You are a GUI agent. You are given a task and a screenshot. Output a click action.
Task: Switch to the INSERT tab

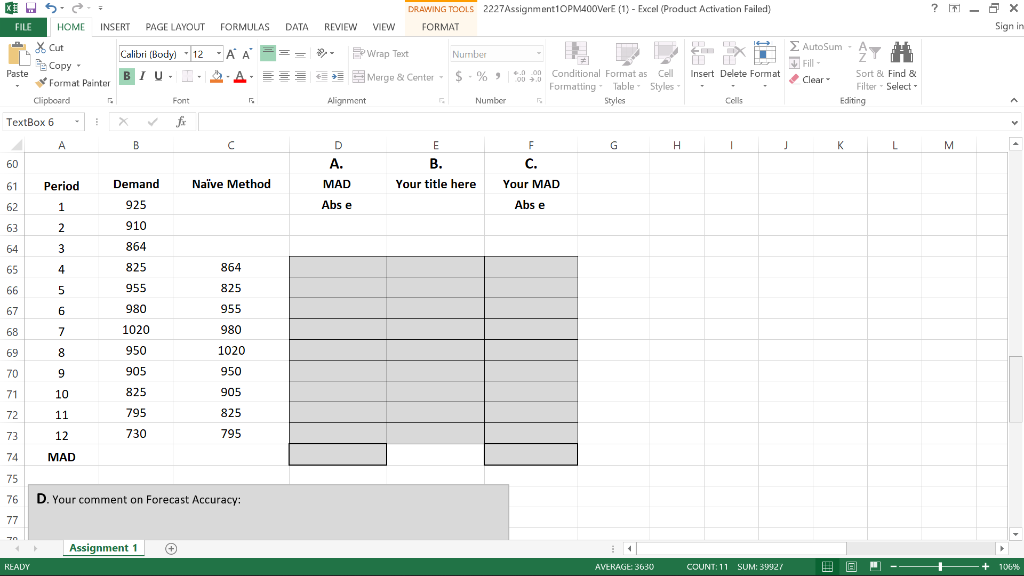tap(115, 27)
